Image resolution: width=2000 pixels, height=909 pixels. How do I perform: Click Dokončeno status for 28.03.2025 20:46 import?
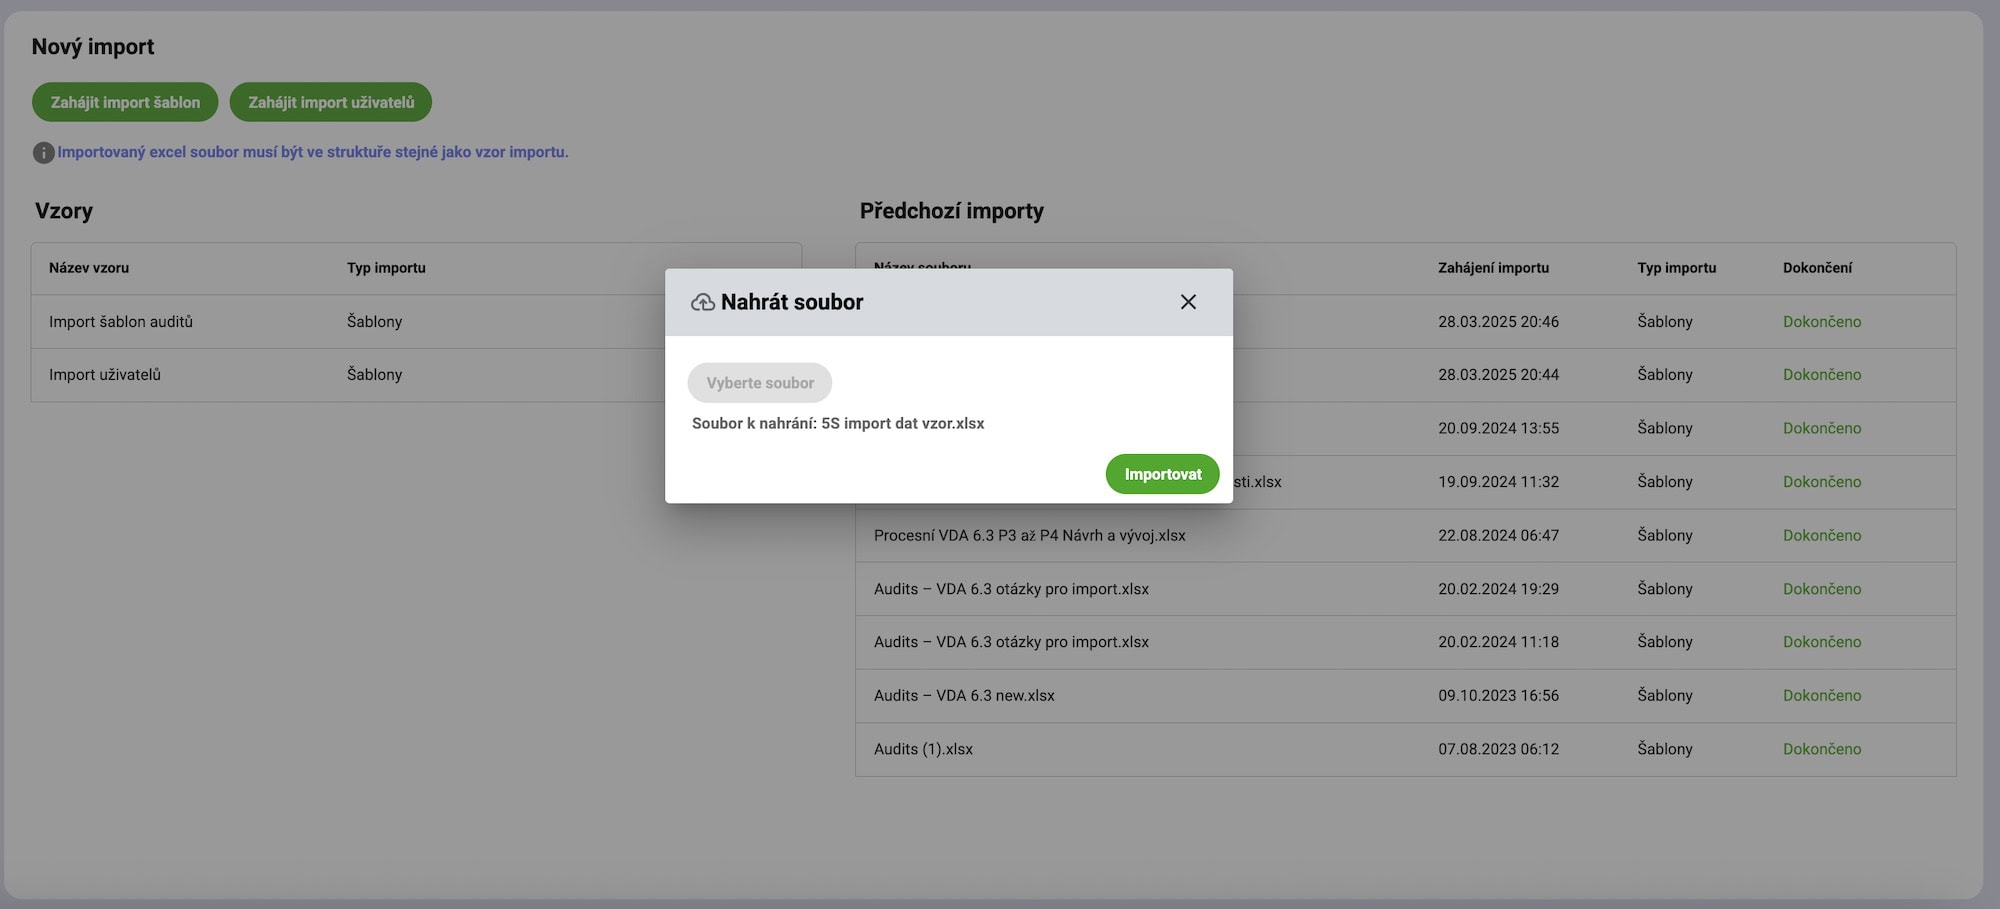click(x=1821, y=322)
